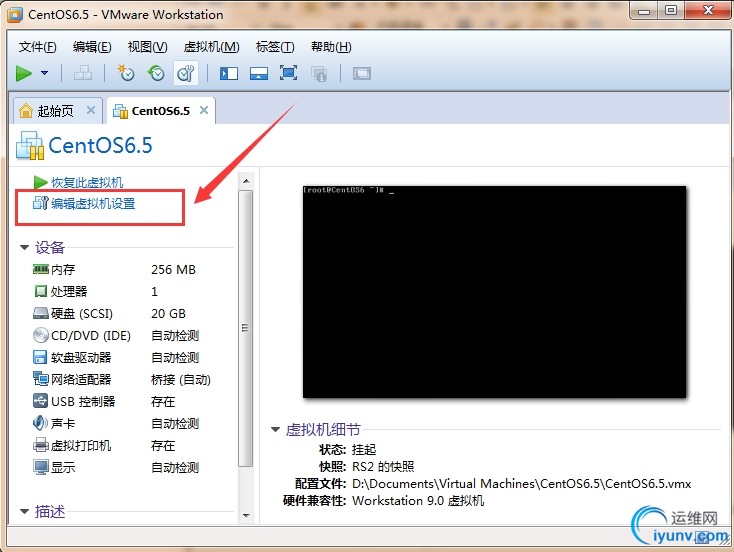The image size is (734, 552).
Task: Open the 虚拟机(M) menu
Action: coord(212,47)
